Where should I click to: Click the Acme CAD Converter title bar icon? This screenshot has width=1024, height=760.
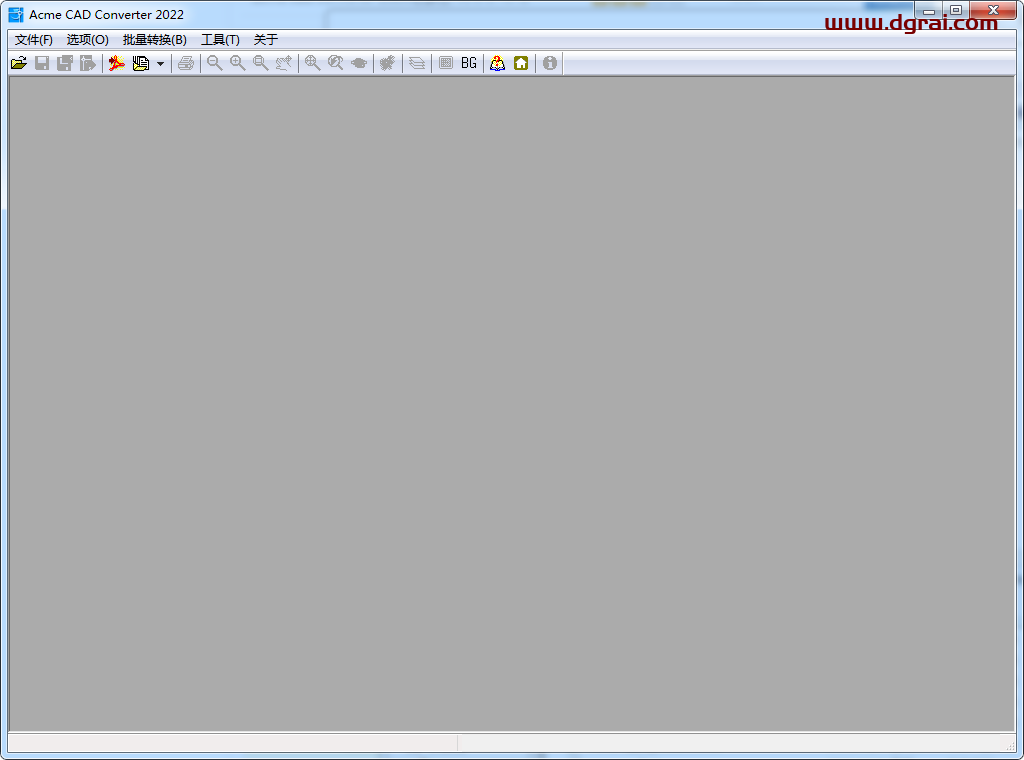[13, 14]
